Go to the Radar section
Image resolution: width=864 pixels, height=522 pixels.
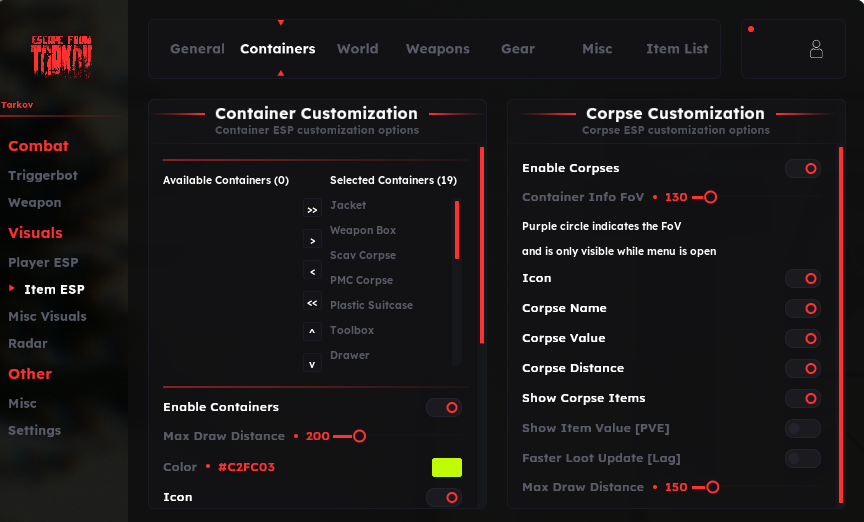pyautogui.click(x=28, y=344)
